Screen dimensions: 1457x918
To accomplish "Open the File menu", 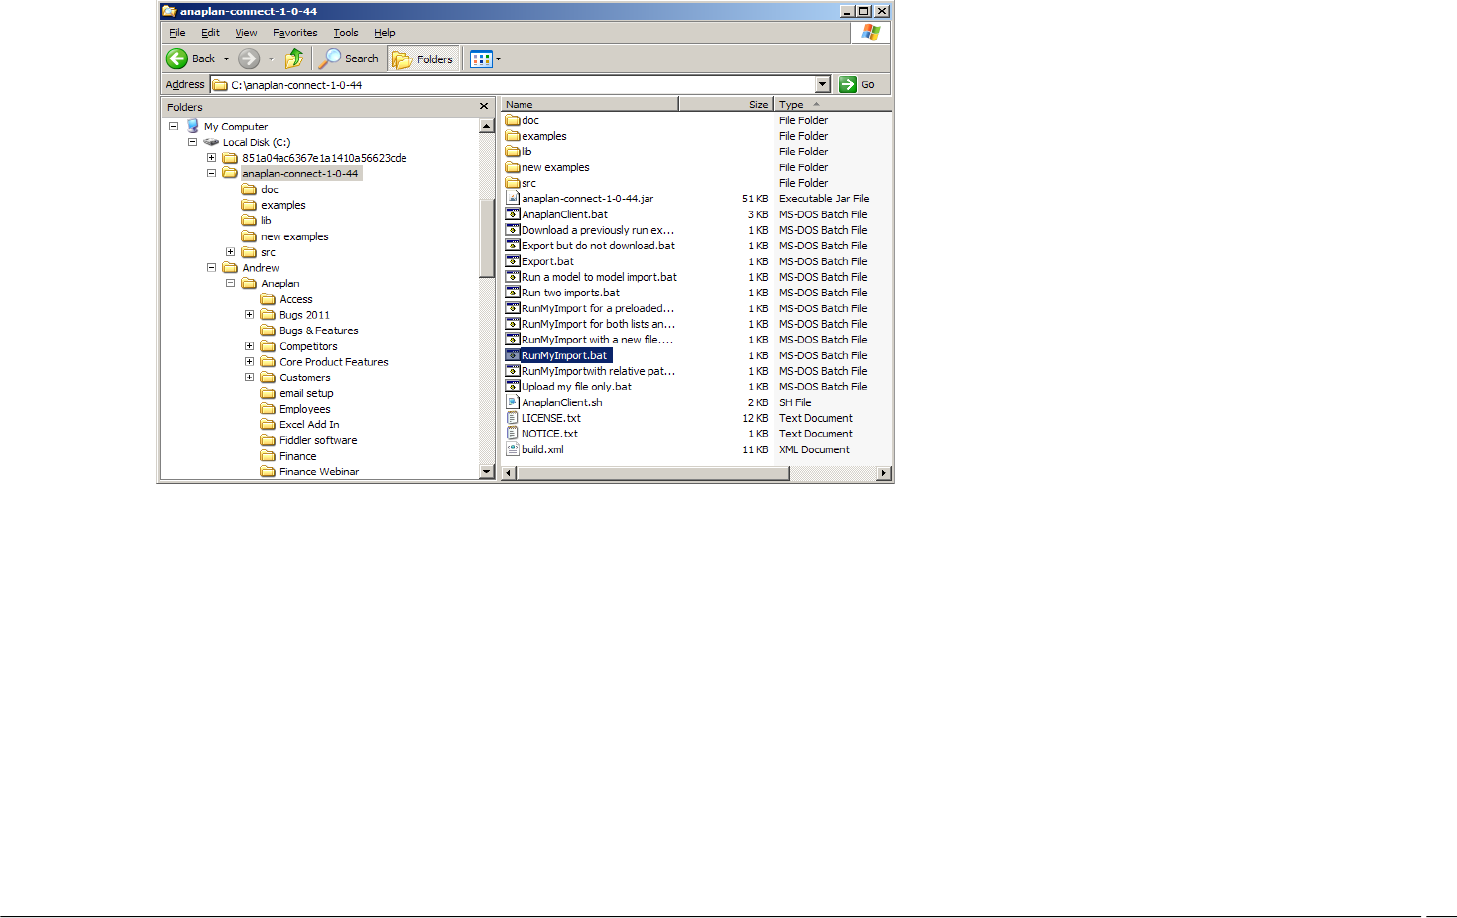I will click(177, 33).
